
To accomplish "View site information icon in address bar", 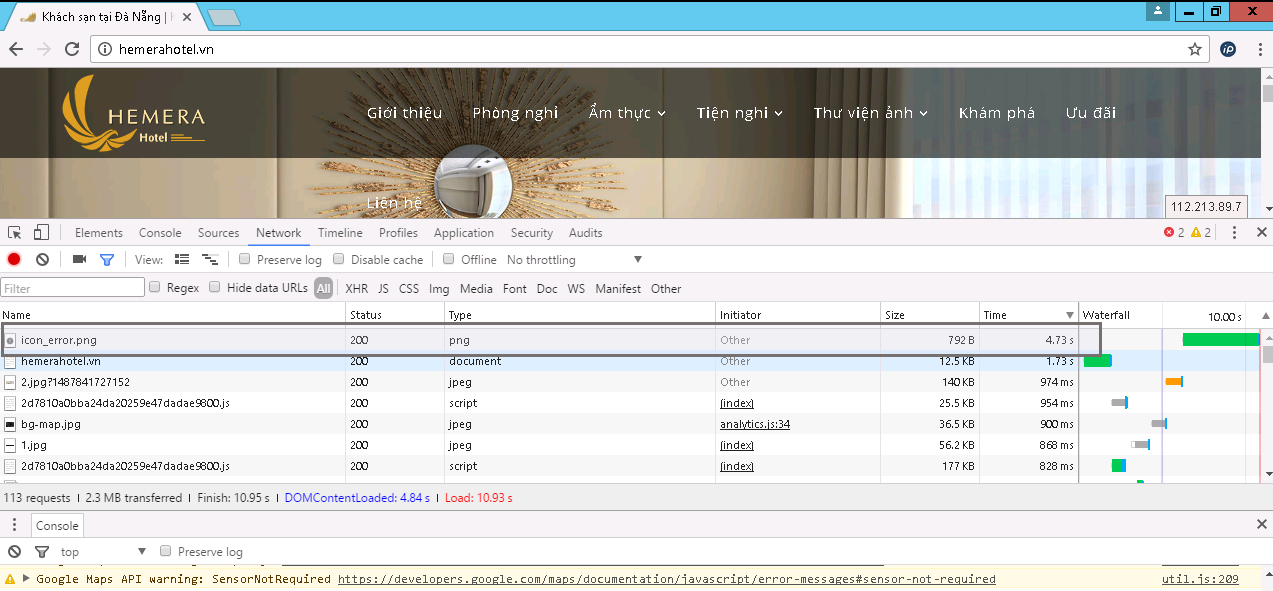I will pos(106,49).
